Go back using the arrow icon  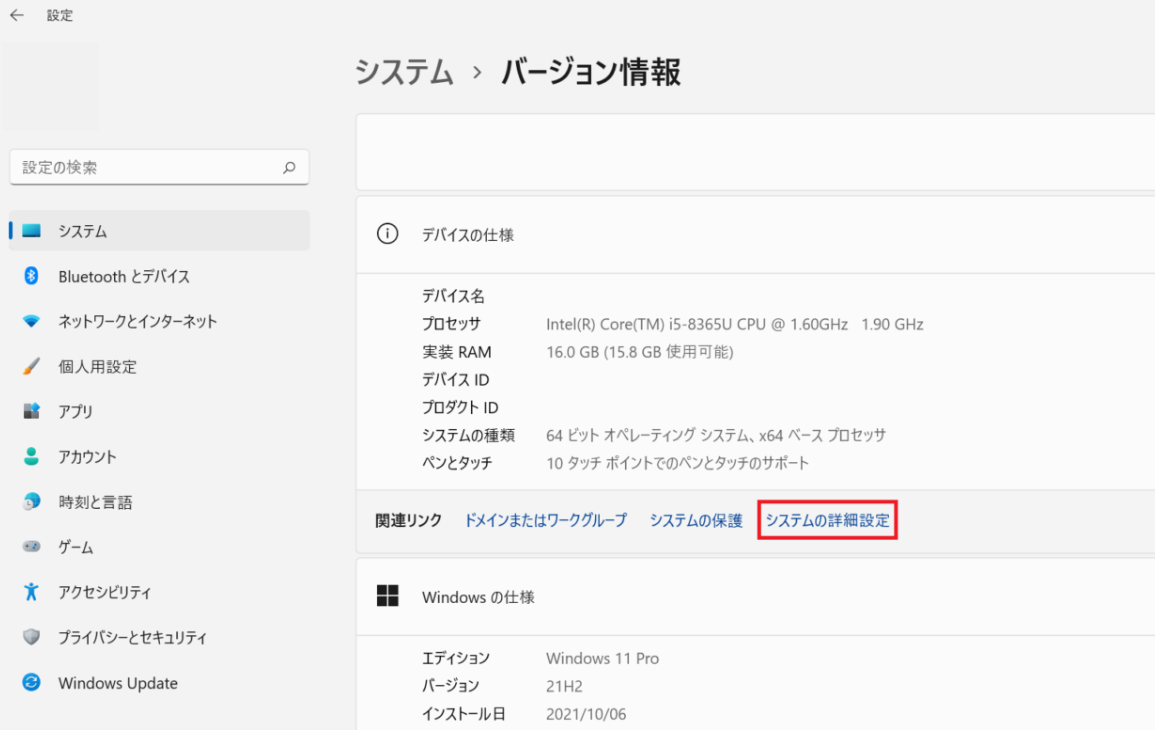pos(16,15)
